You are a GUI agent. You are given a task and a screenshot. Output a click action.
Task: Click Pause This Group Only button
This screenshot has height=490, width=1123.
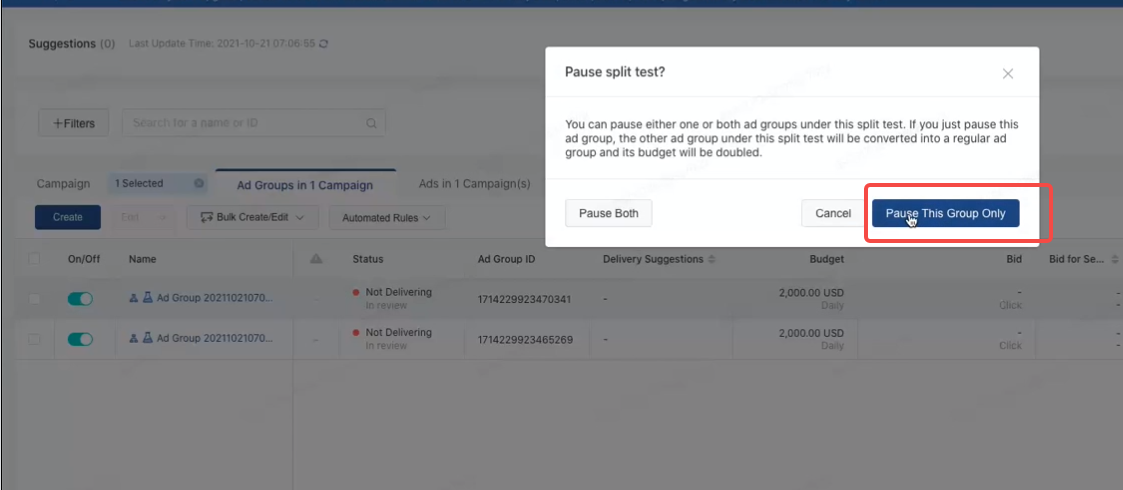945,213
